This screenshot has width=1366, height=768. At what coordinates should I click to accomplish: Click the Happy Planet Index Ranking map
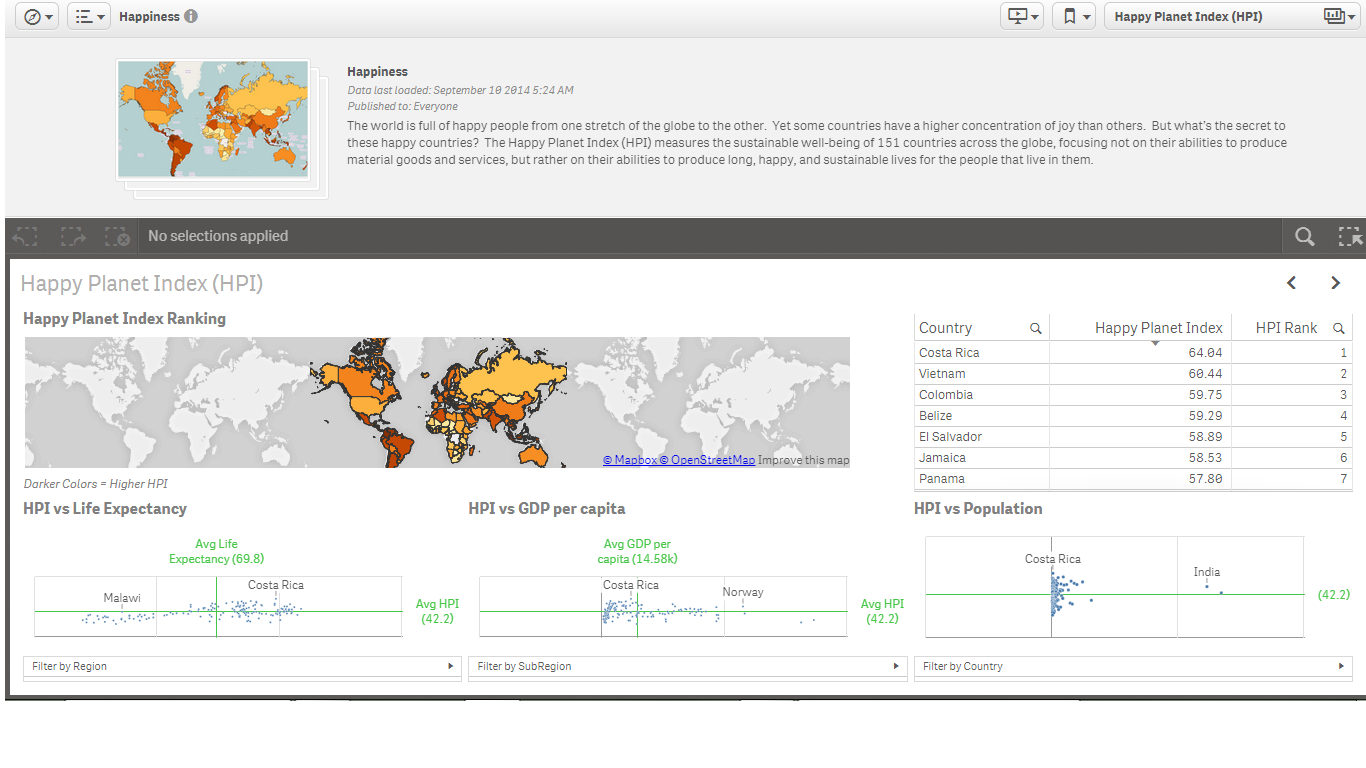[437, 402]
